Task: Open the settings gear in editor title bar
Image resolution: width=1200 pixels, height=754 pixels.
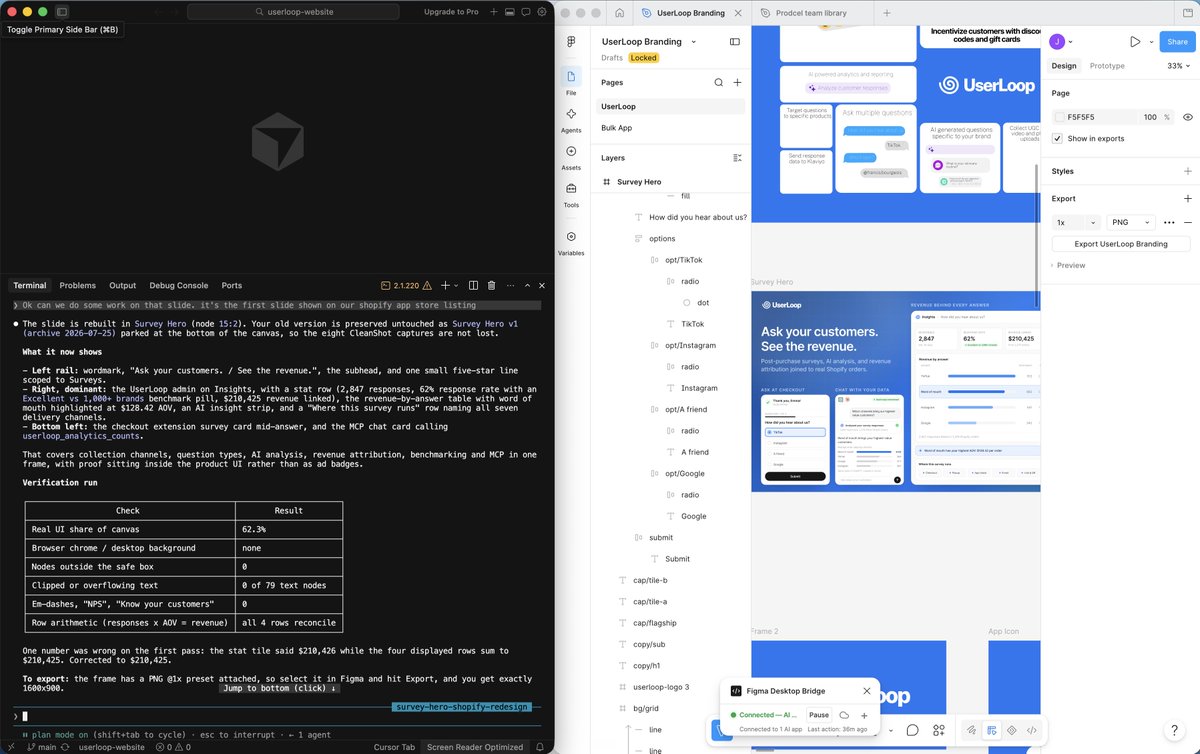Action: point(542,12)
